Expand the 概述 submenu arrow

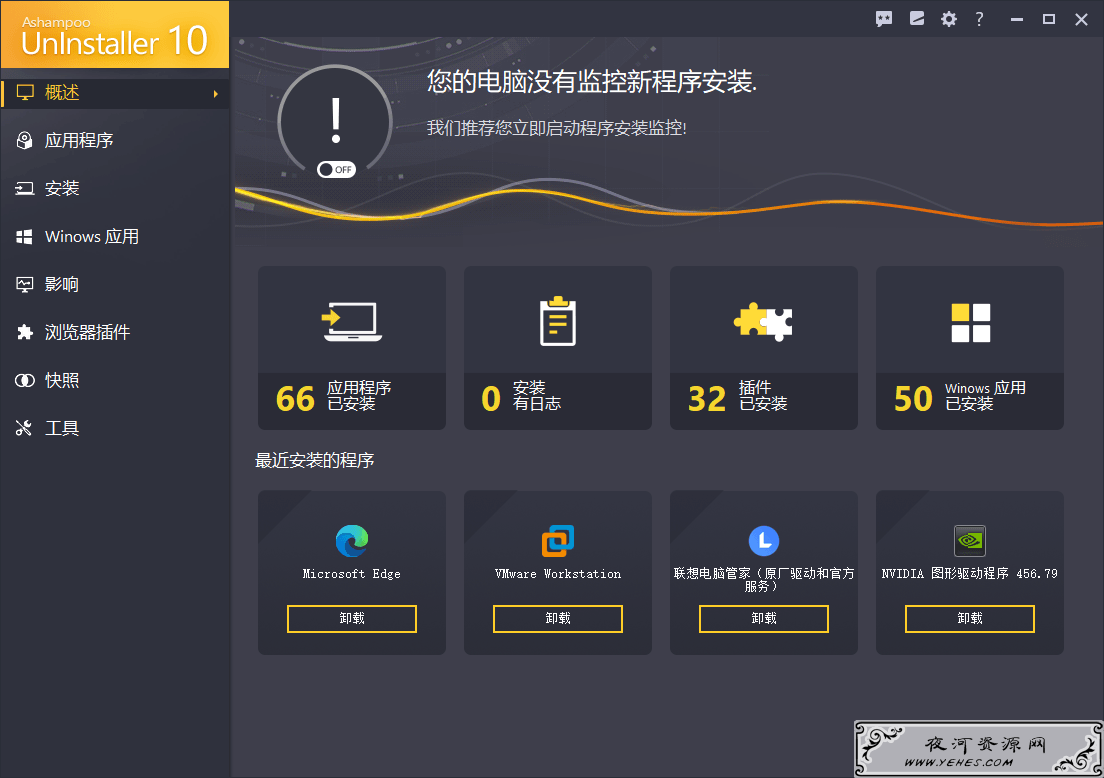(216, 94)
